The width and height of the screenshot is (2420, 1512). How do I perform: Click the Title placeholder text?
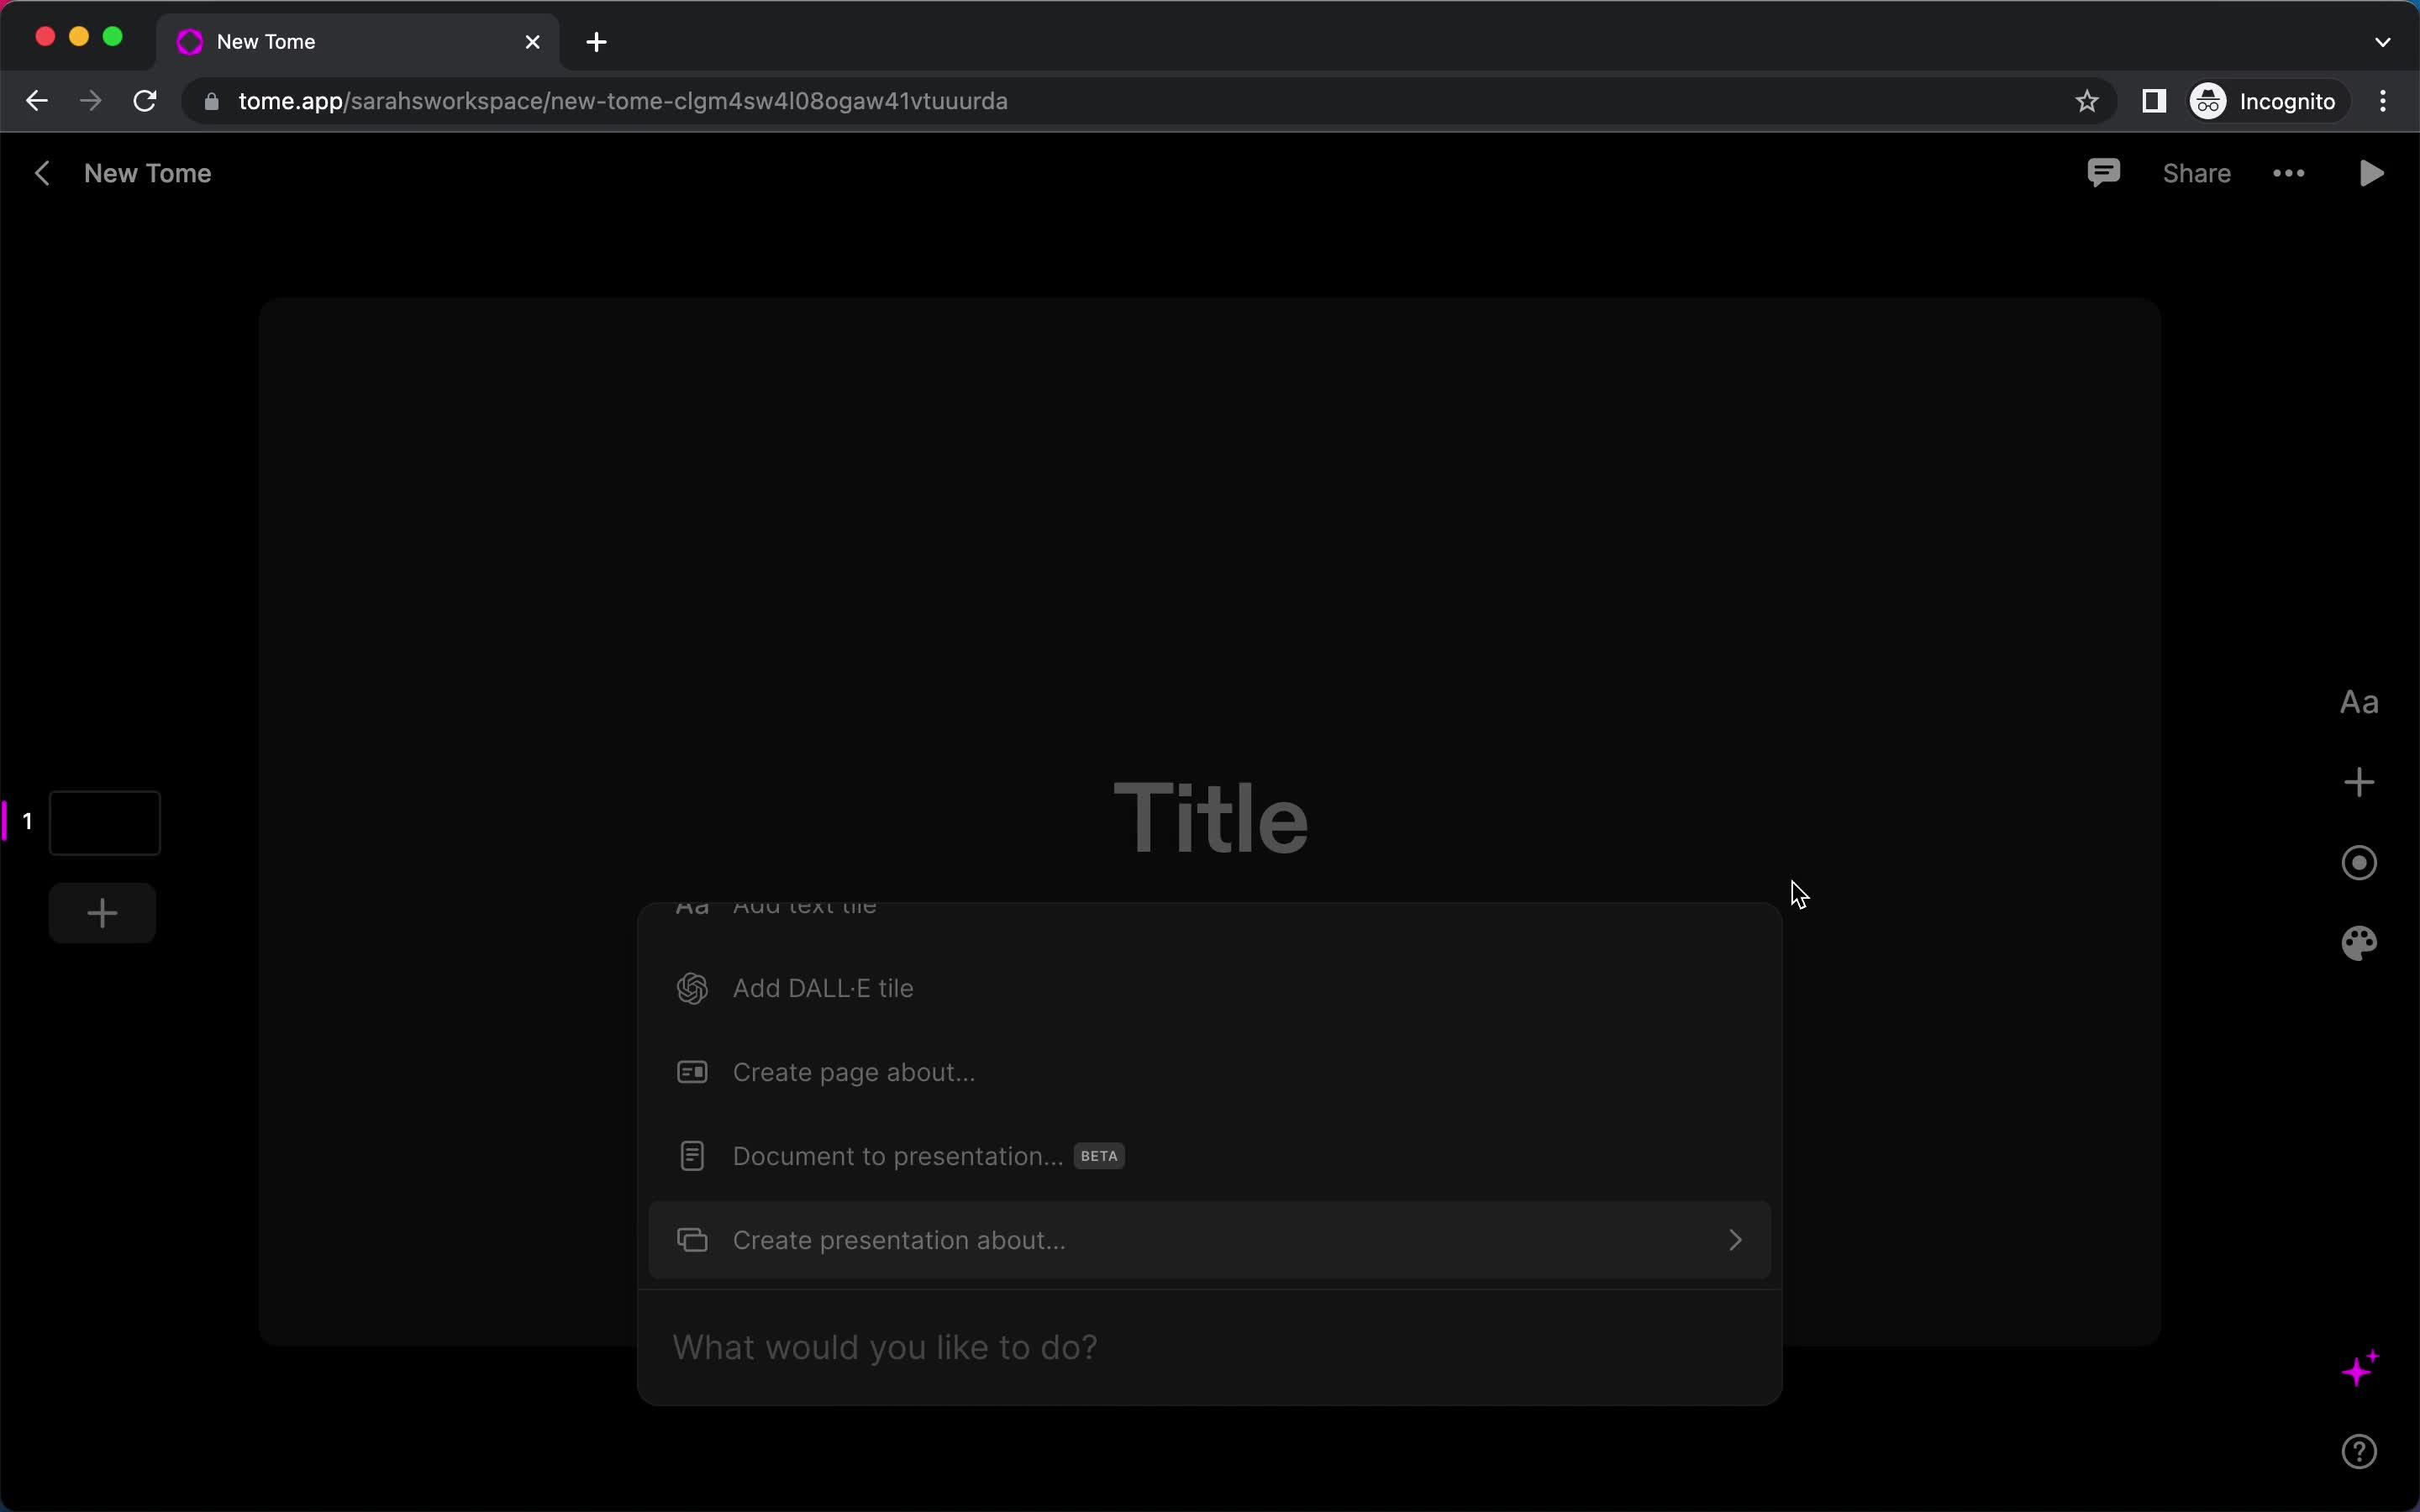pyautogui.click(x=1210, y=819)
